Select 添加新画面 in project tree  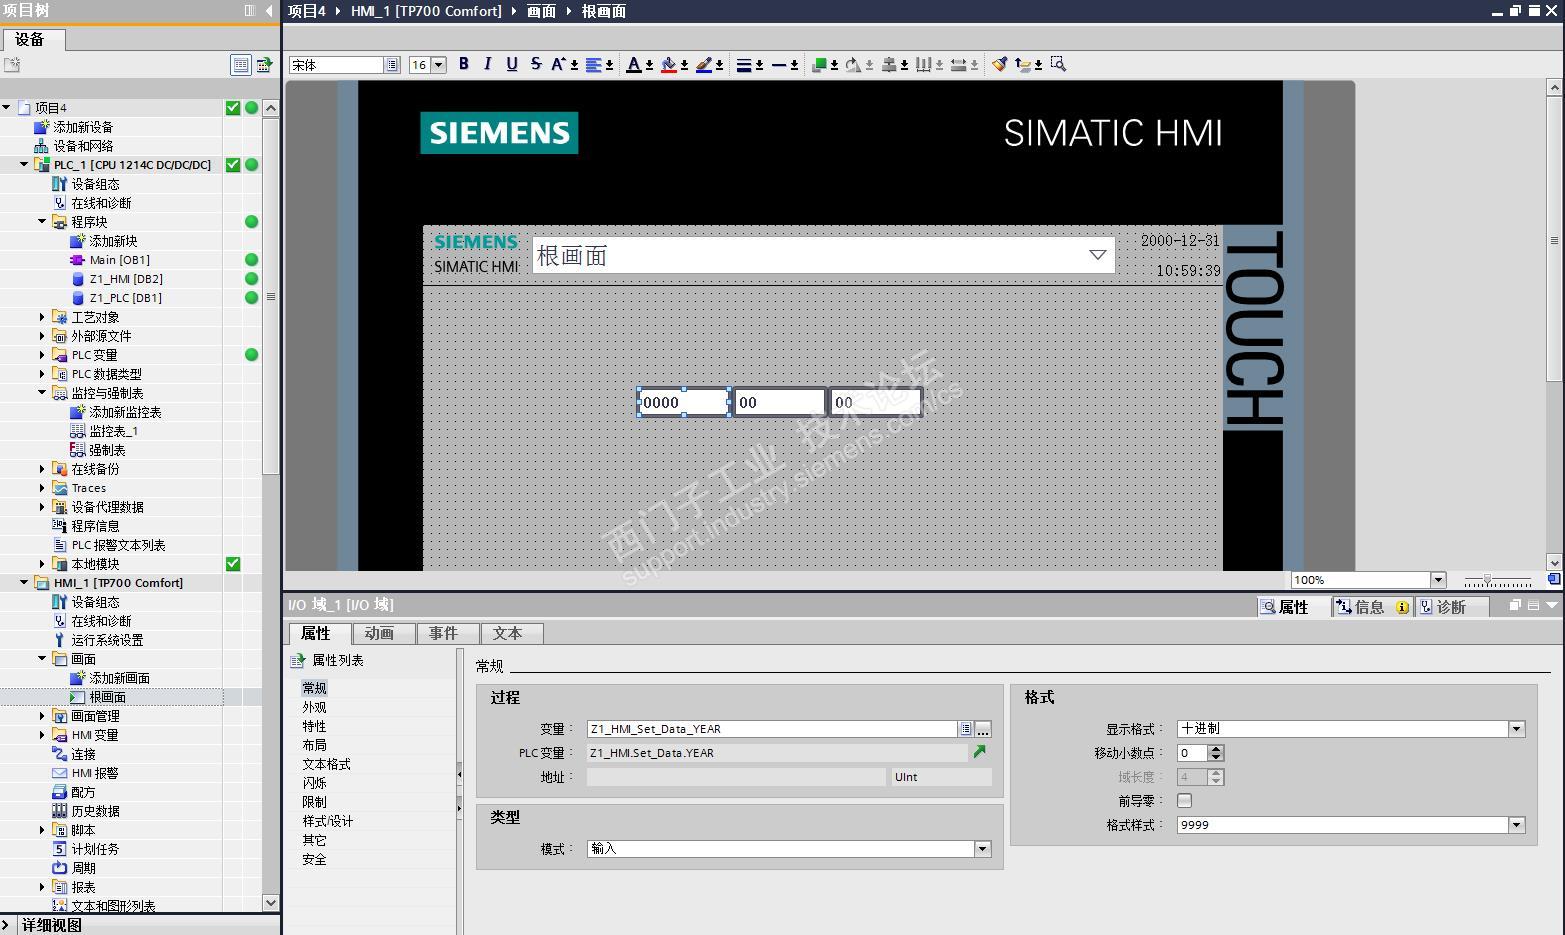pos(119,678)
